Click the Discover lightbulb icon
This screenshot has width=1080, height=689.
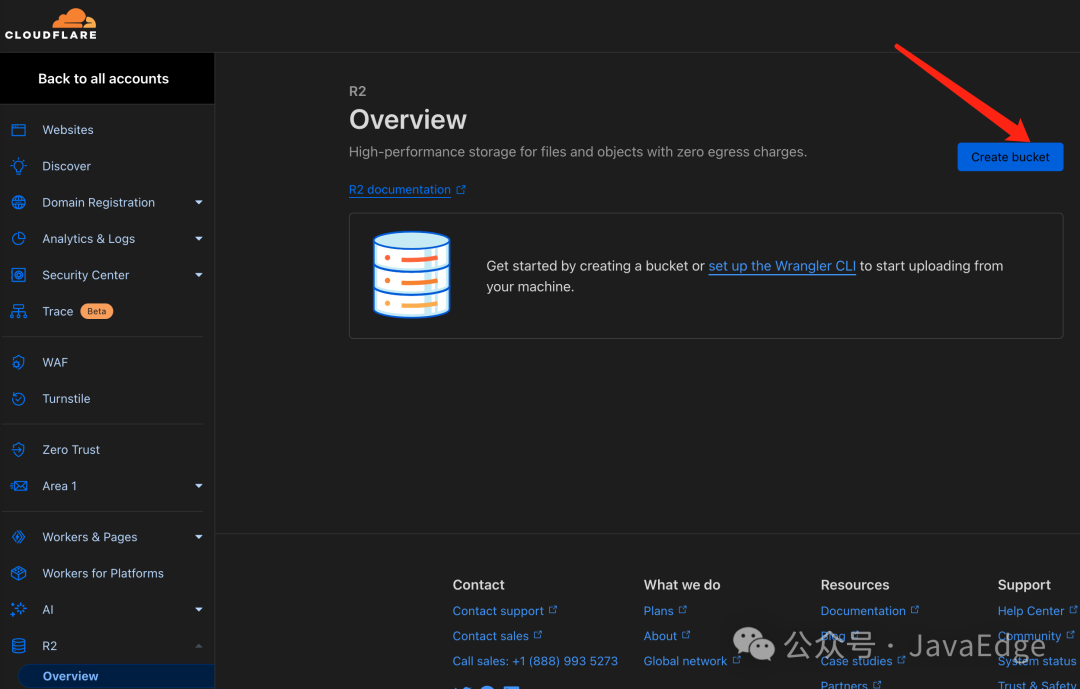click(x=19, y=166)
